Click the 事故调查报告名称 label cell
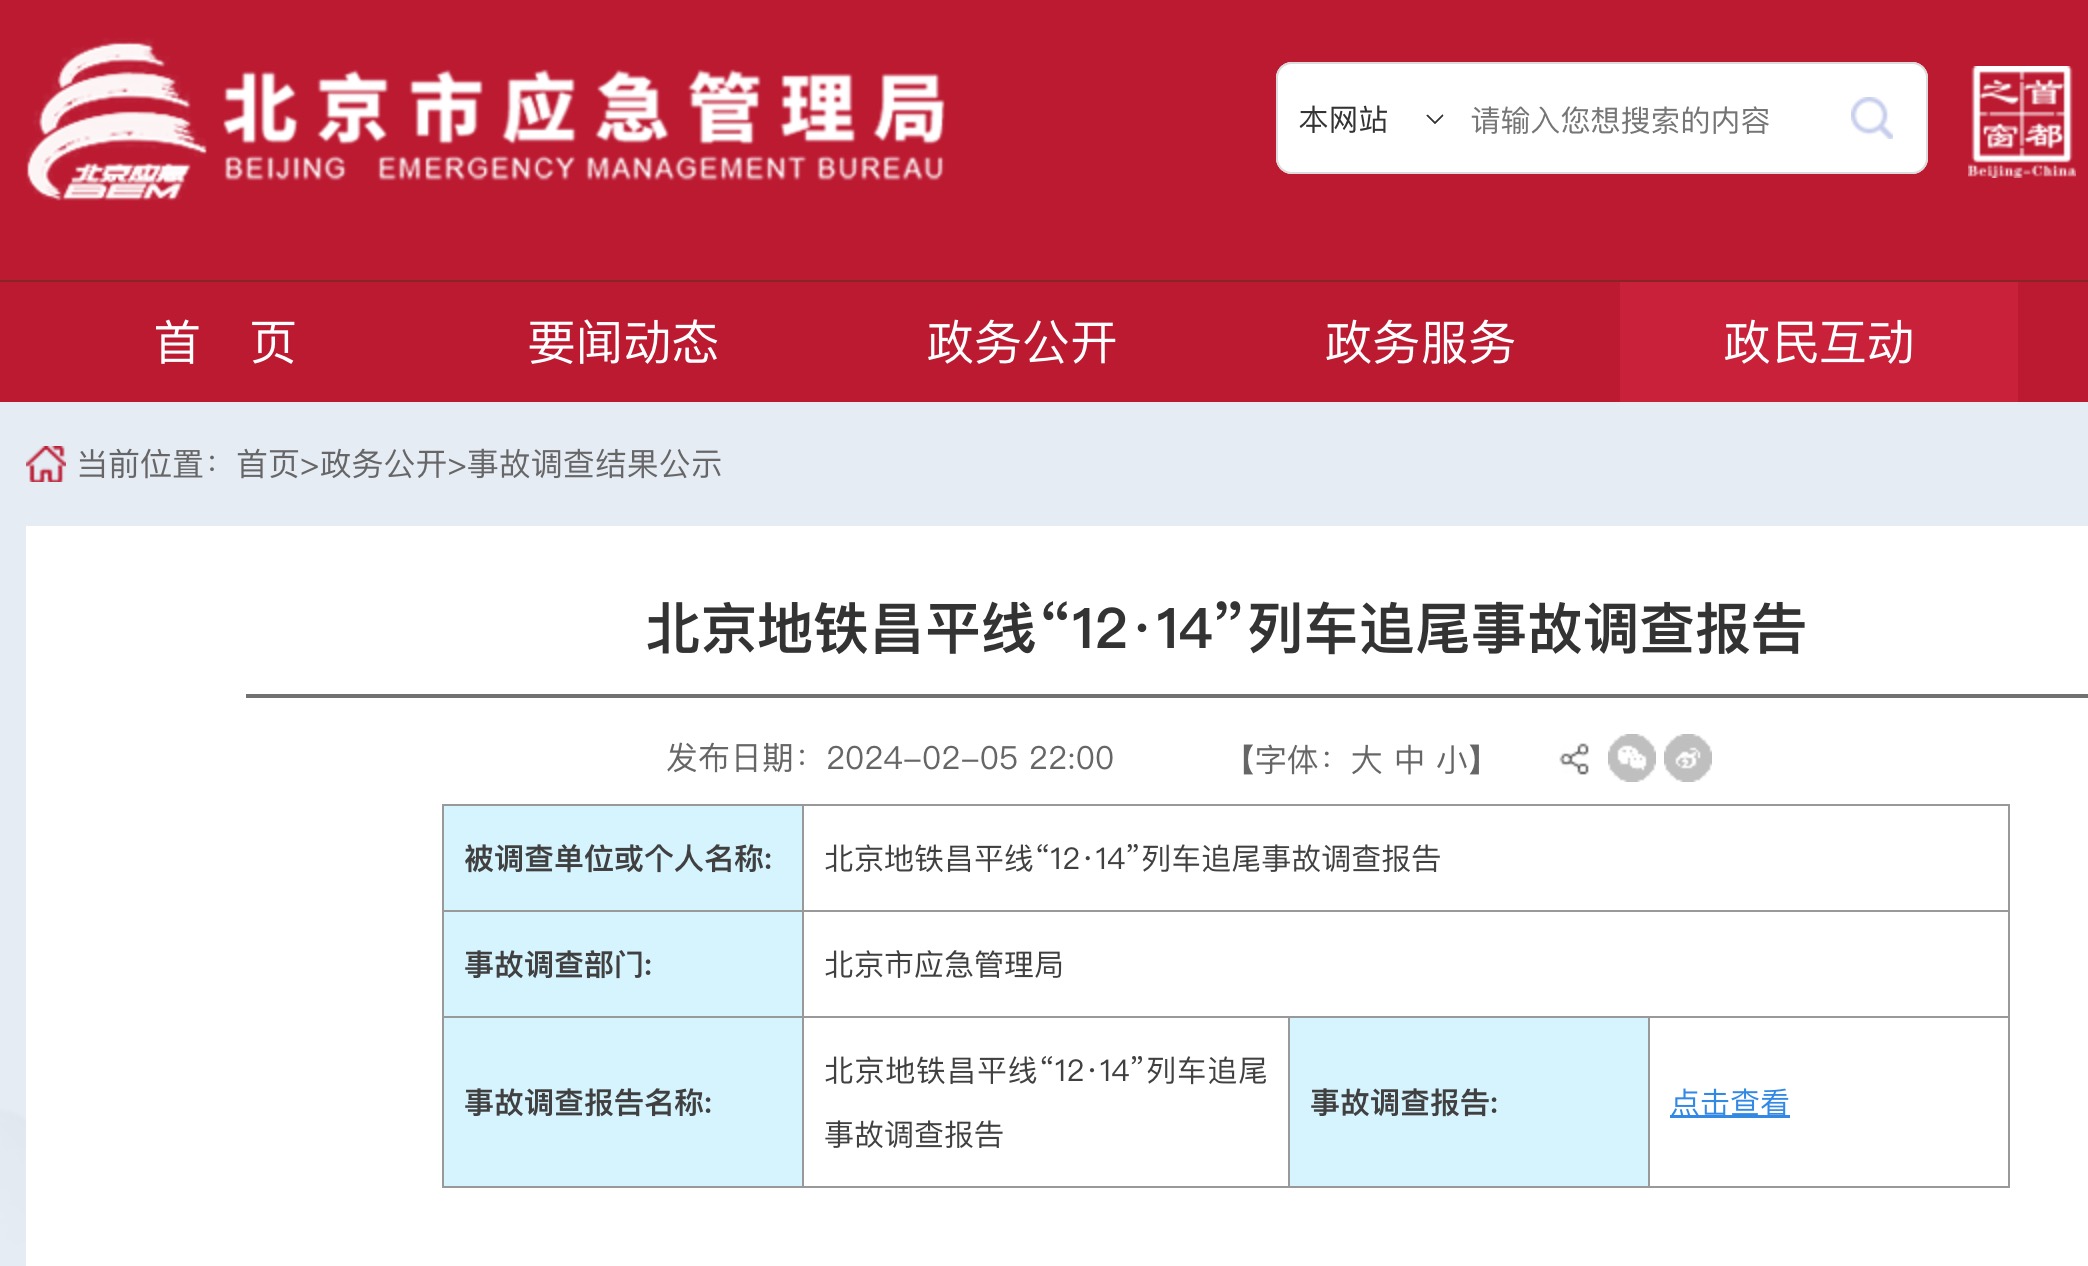 tap(622, 1102)
